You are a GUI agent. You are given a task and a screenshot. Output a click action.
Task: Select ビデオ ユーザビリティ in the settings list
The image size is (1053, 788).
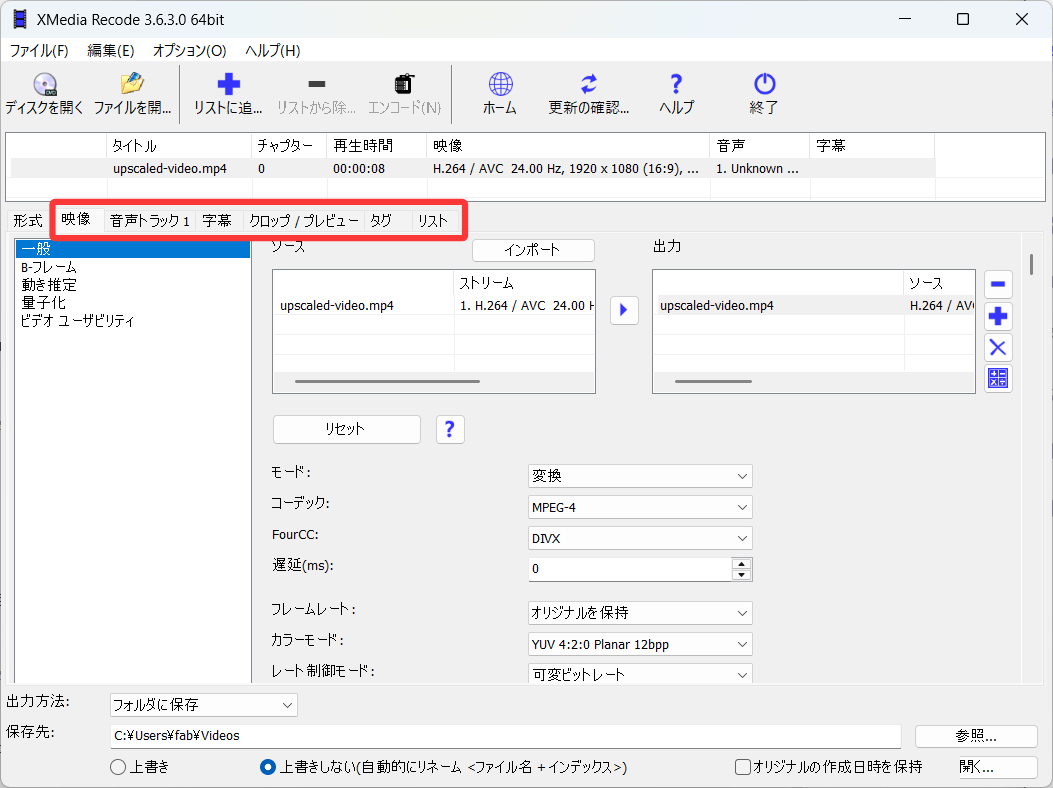[77, 320]
